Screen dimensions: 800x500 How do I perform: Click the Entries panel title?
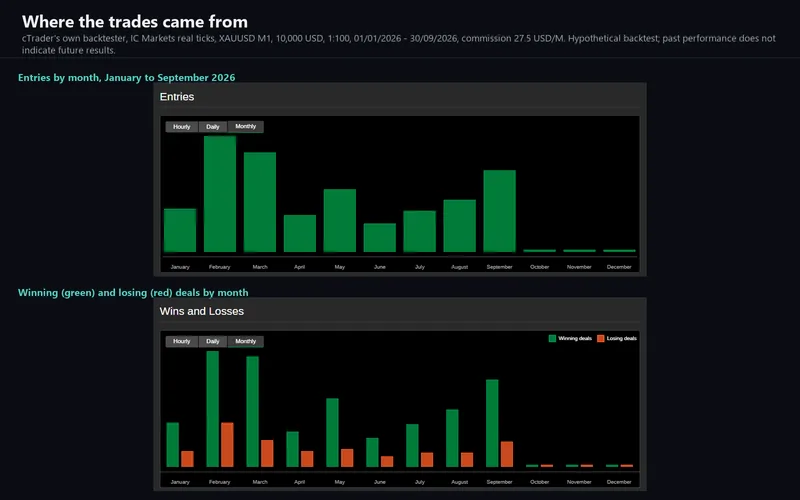pyautogui.click(x=177, y=96)
